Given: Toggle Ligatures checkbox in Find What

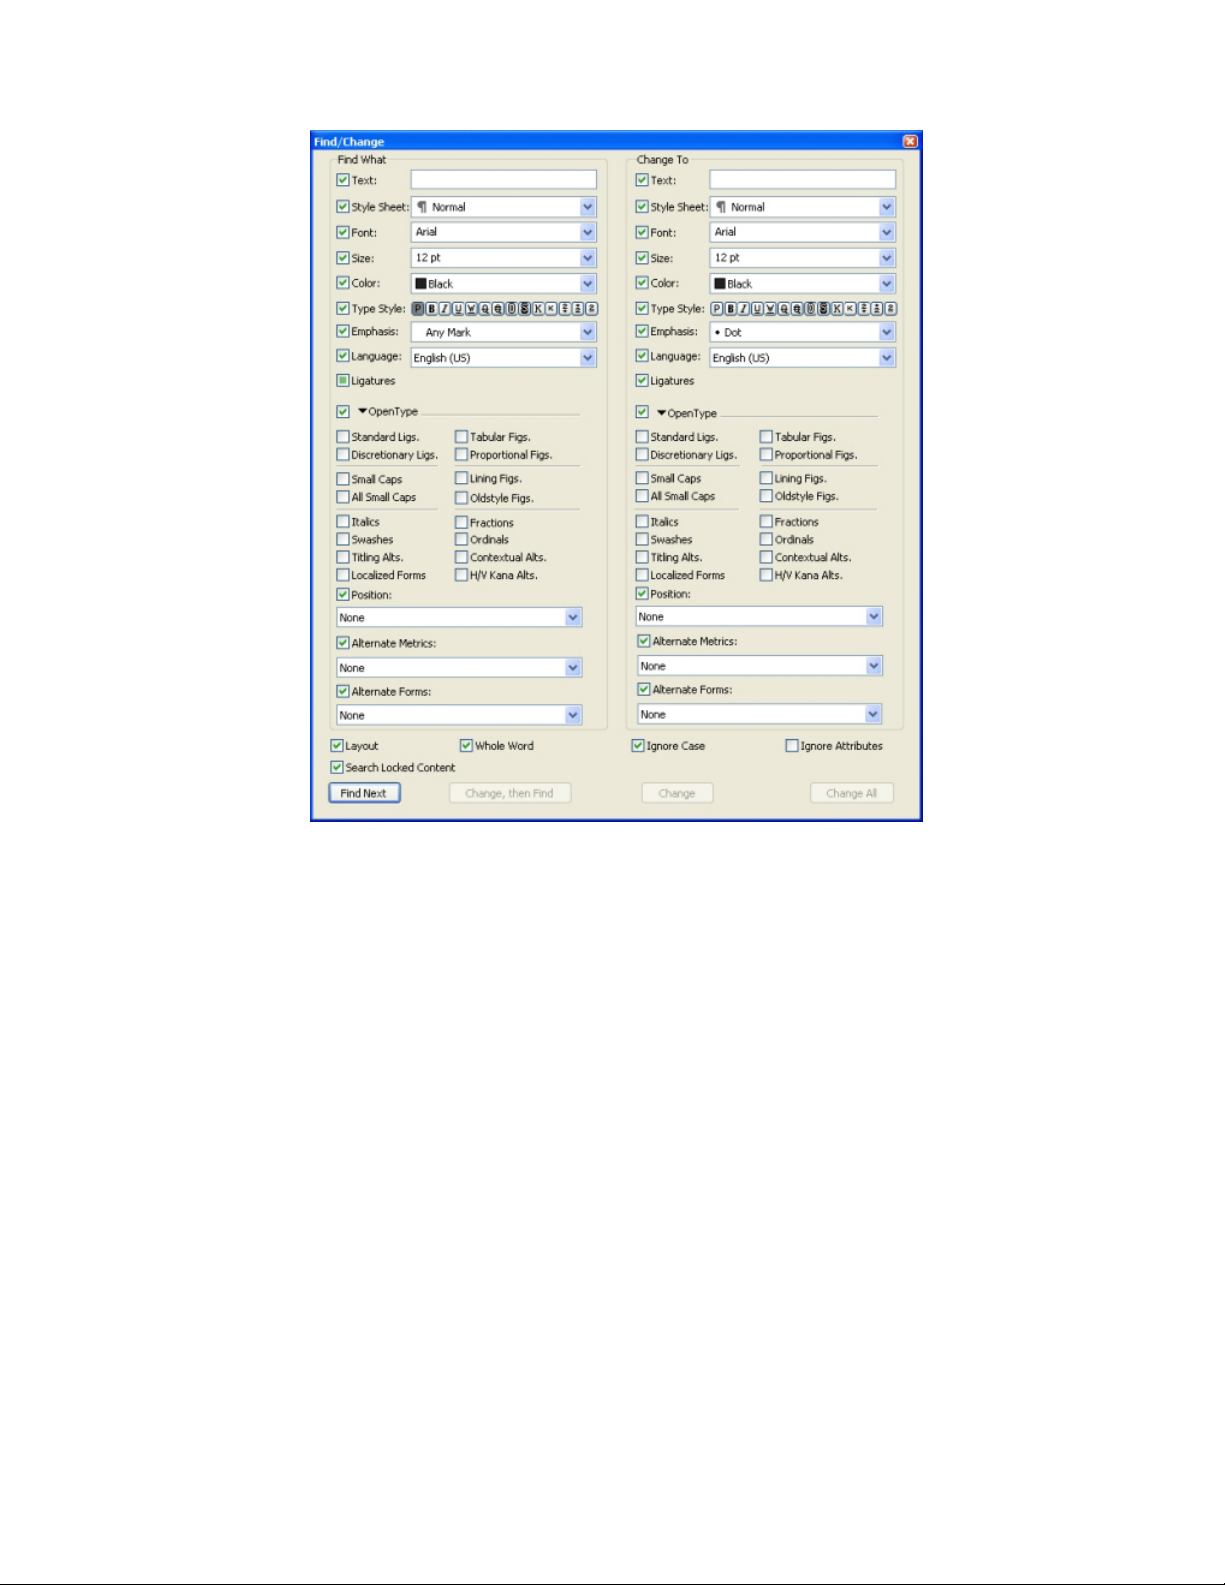Looking at the screenshot, I should point(343,381).
